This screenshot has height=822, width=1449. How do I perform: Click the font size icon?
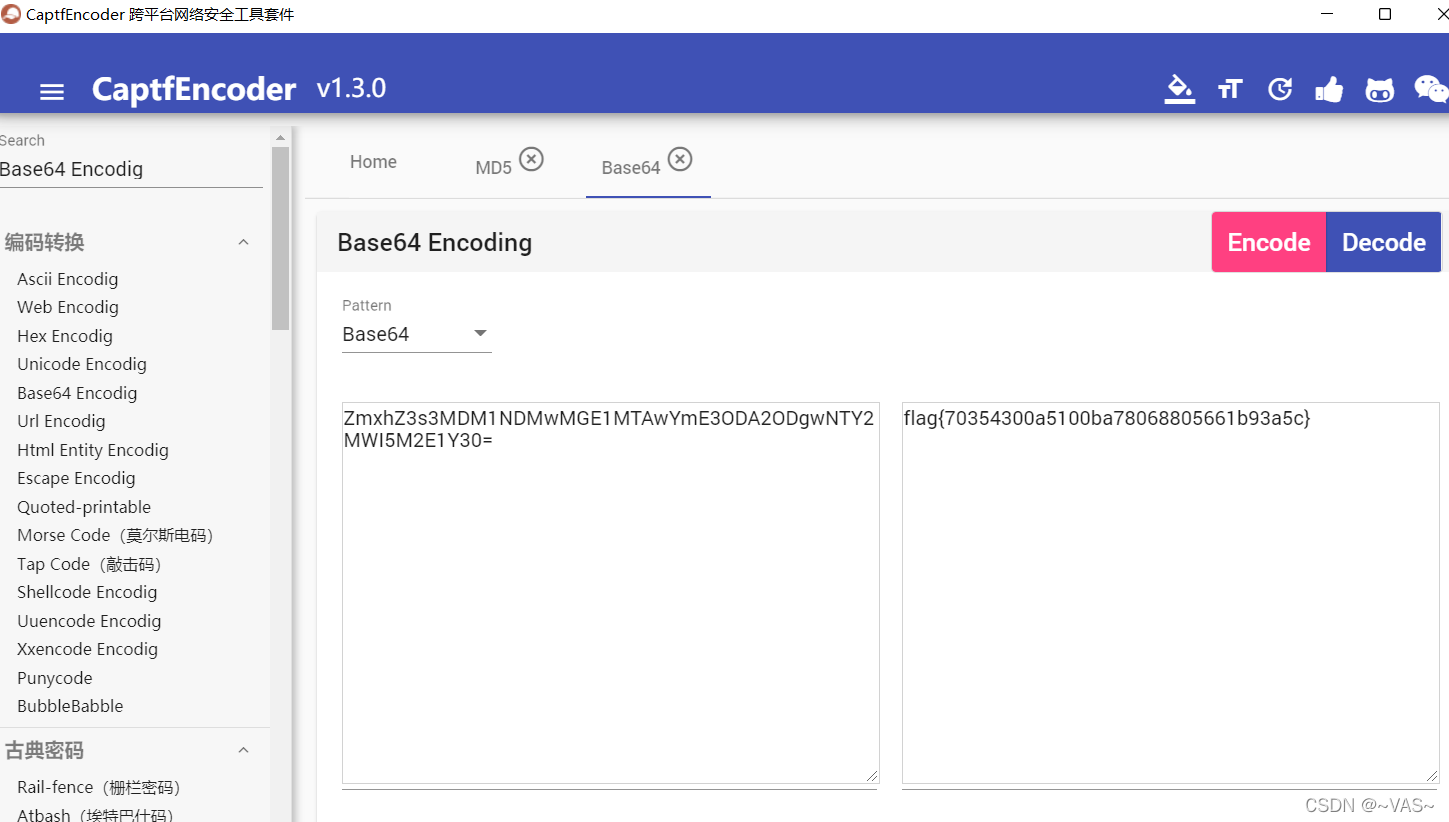pyautogui.click(x=1229, y=90)
